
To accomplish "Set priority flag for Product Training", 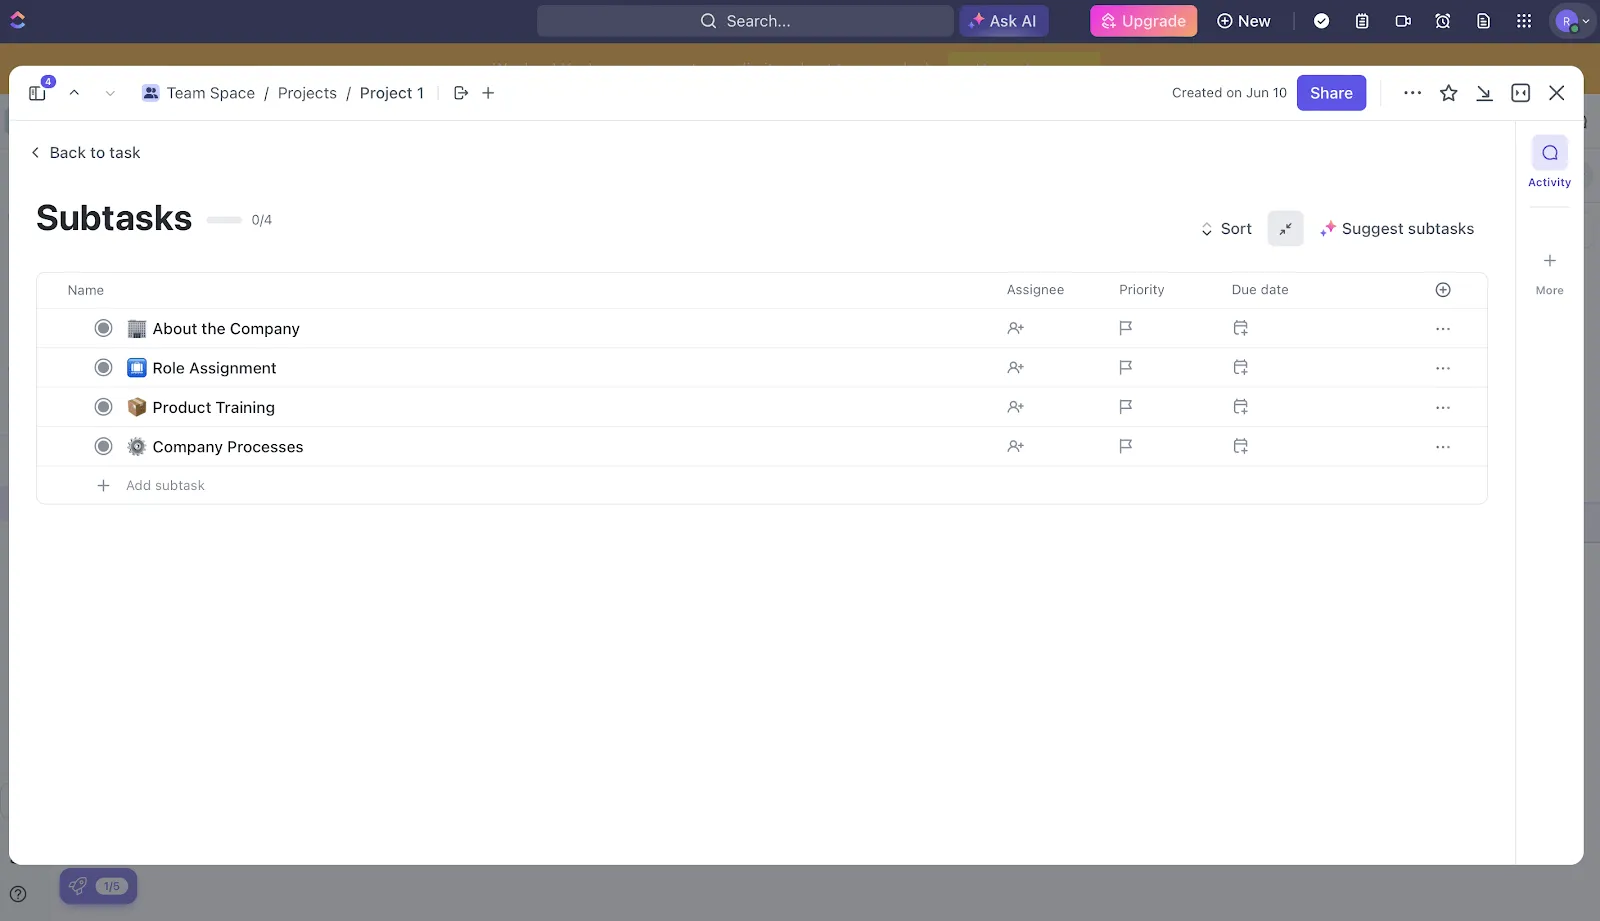I will (1126, 407).
